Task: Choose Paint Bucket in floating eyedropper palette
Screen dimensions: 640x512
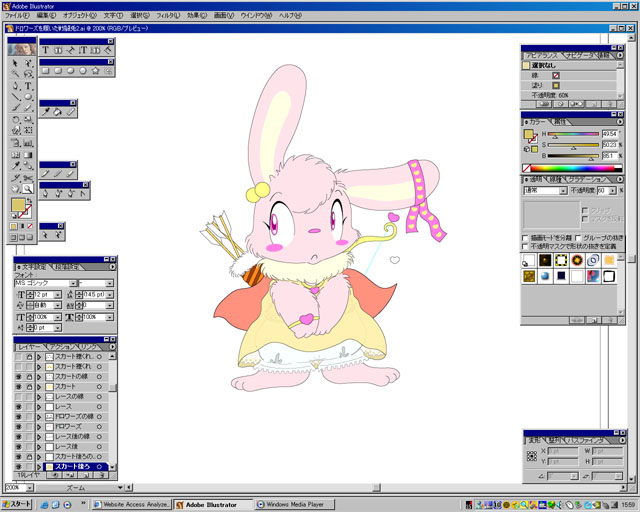Action: tap(58, 111)
